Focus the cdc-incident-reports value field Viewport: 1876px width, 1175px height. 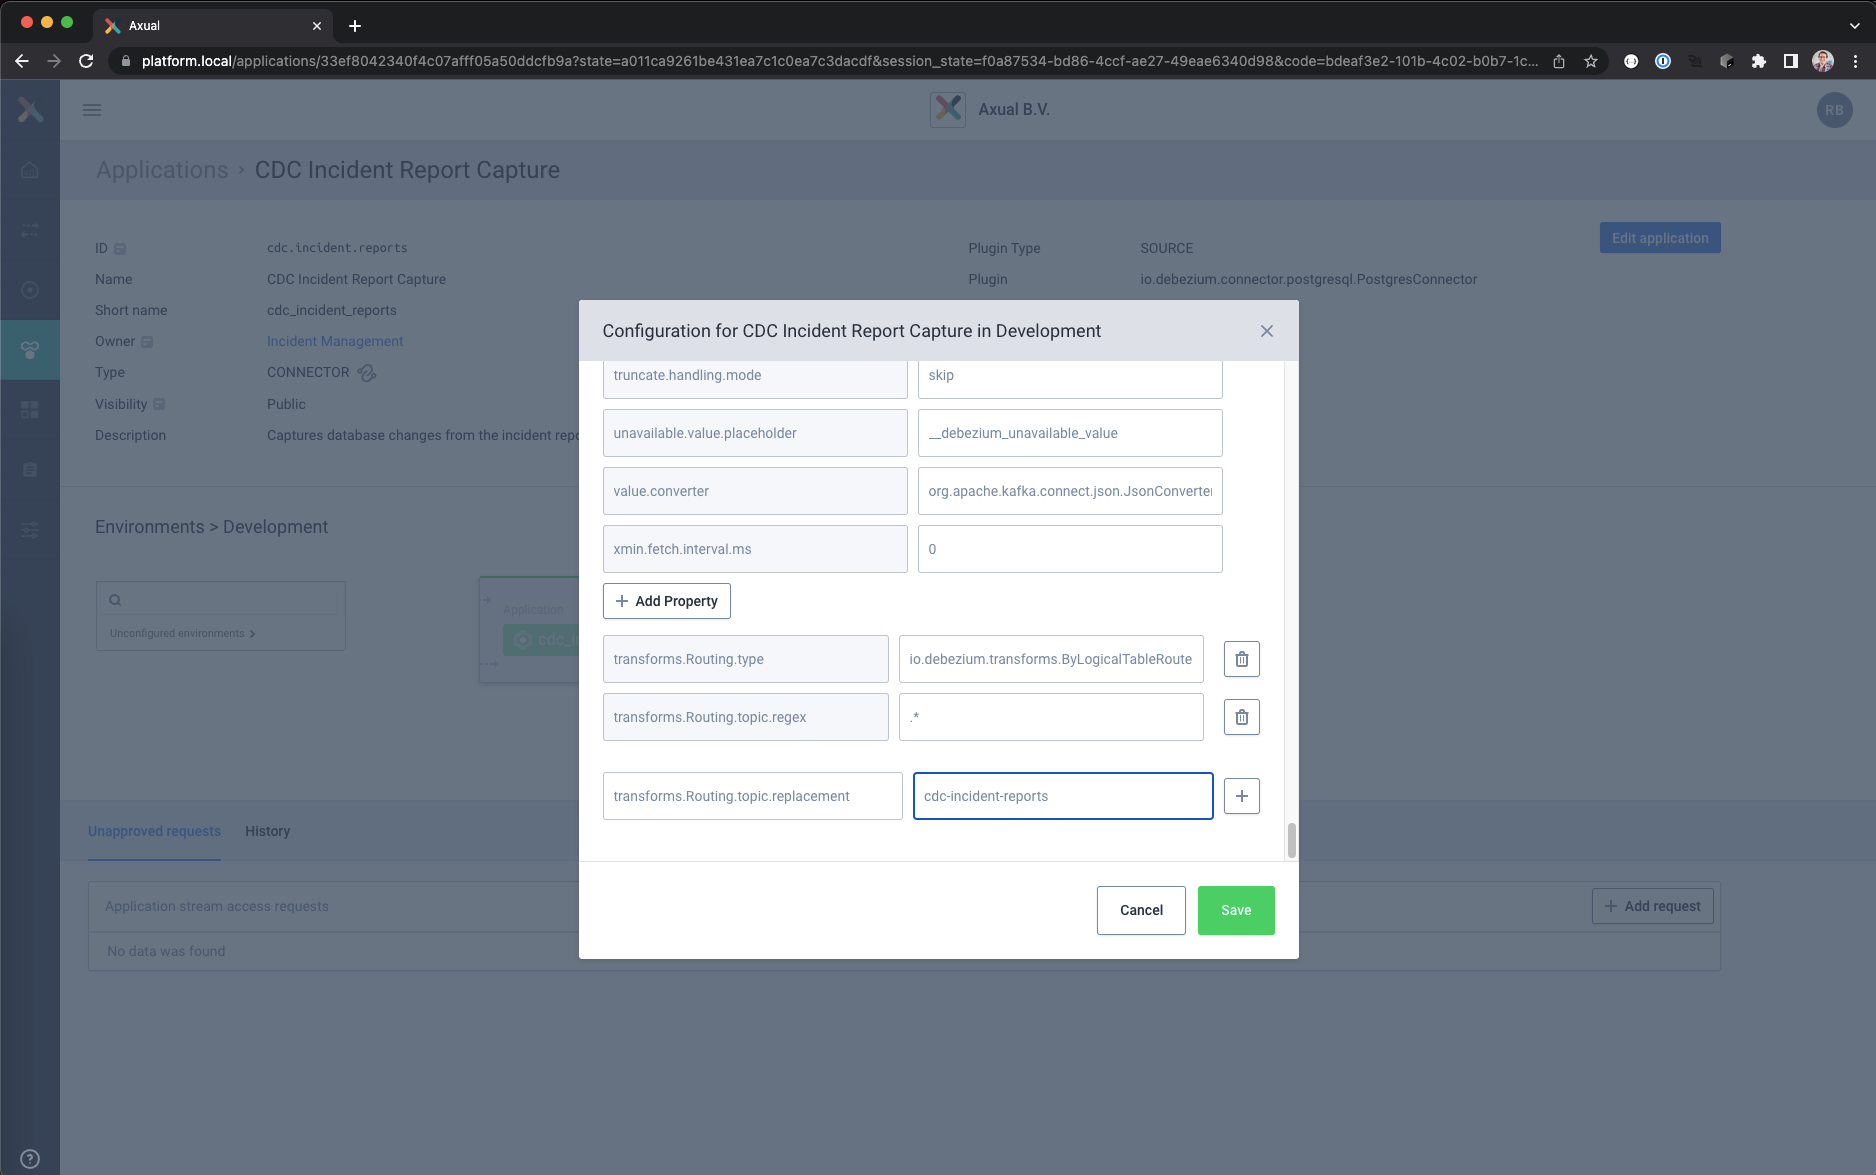click(x=1063, y=796)
